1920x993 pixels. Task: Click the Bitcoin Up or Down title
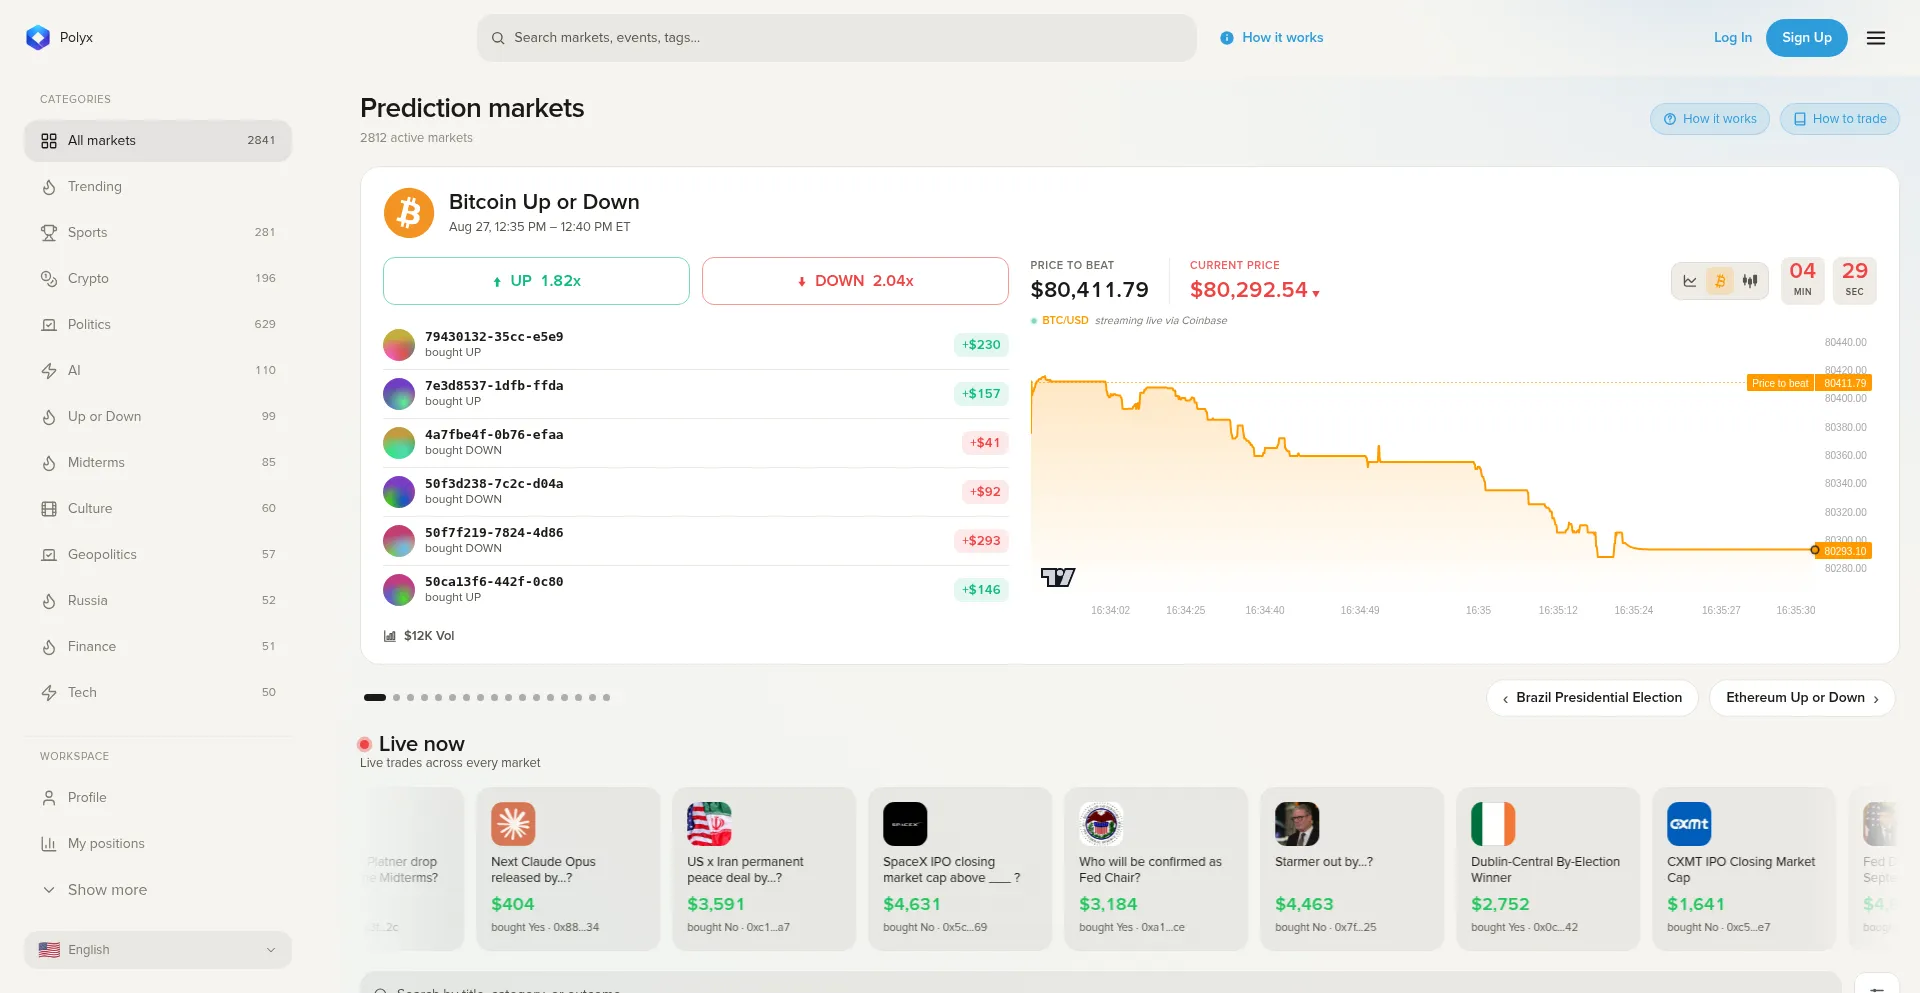click(x=544, y=202)
